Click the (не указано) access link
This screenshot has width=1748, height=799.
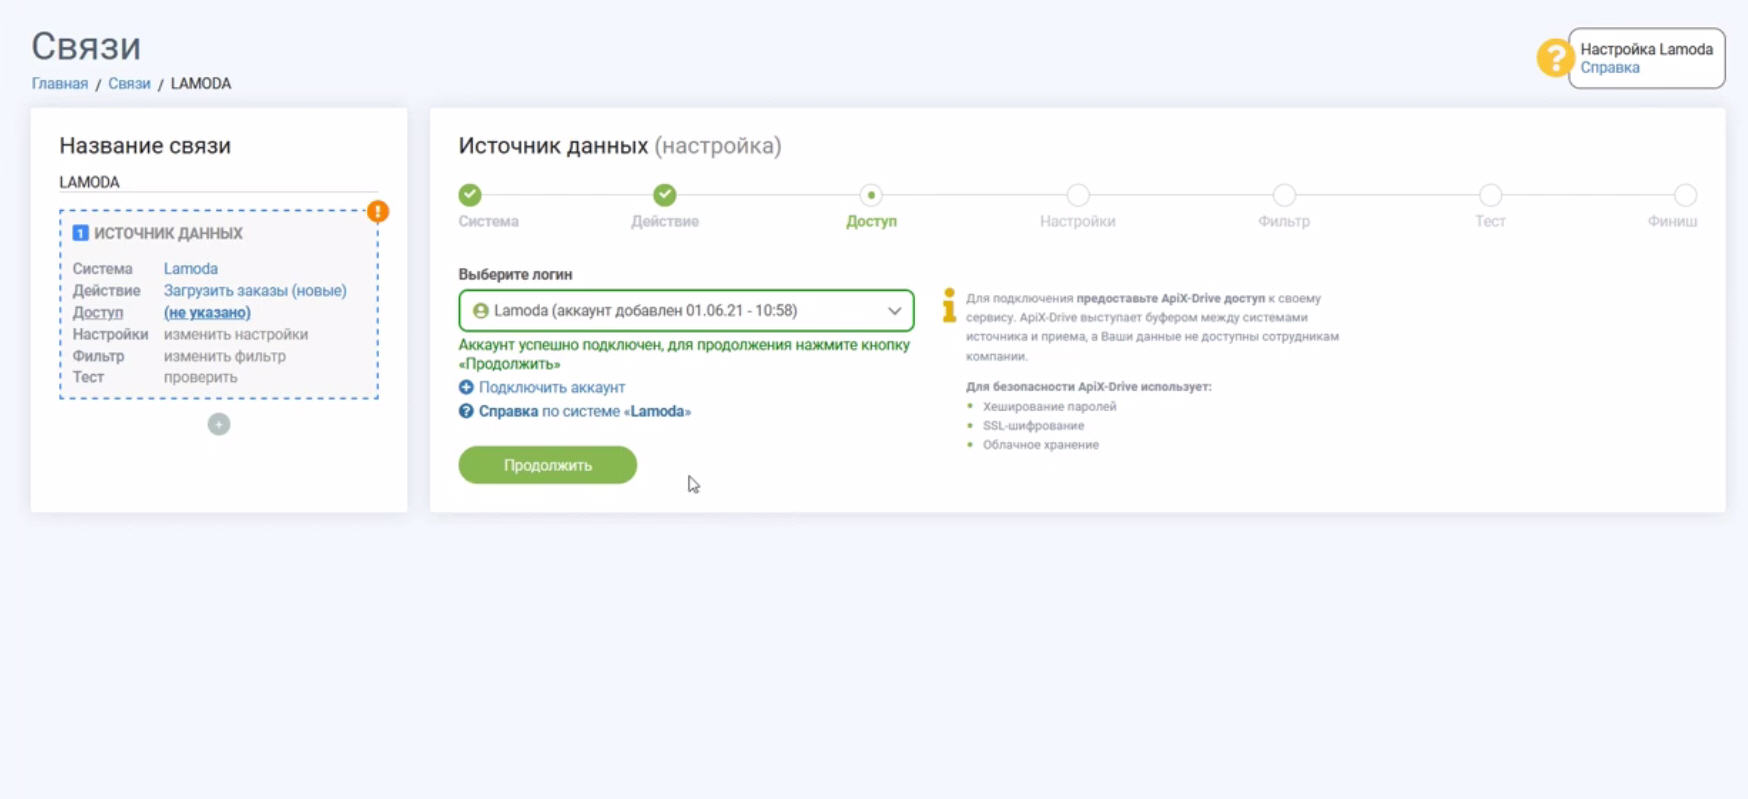[x=207, y=313]
